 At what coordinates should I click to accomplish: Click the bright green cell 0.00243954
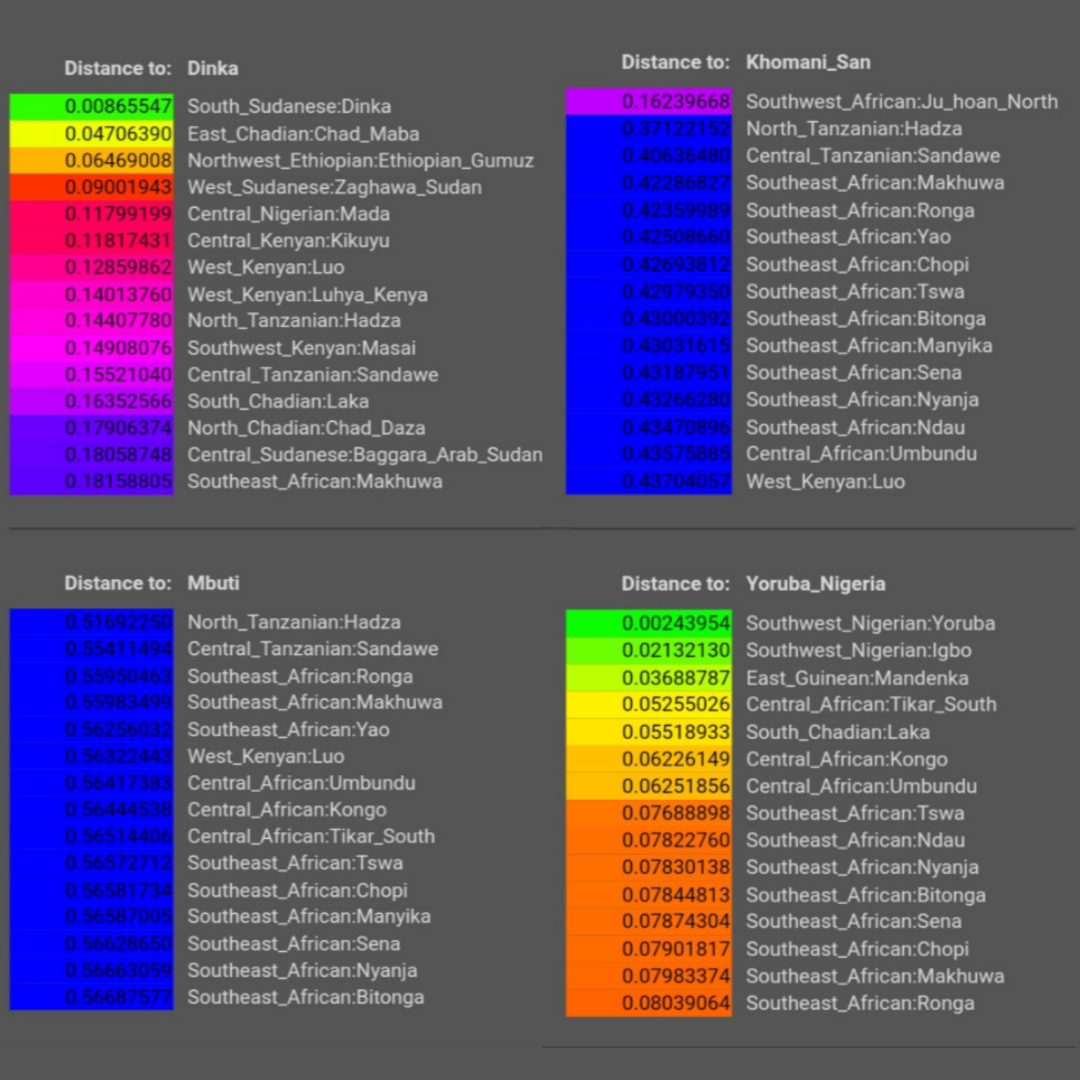(649, 623)
